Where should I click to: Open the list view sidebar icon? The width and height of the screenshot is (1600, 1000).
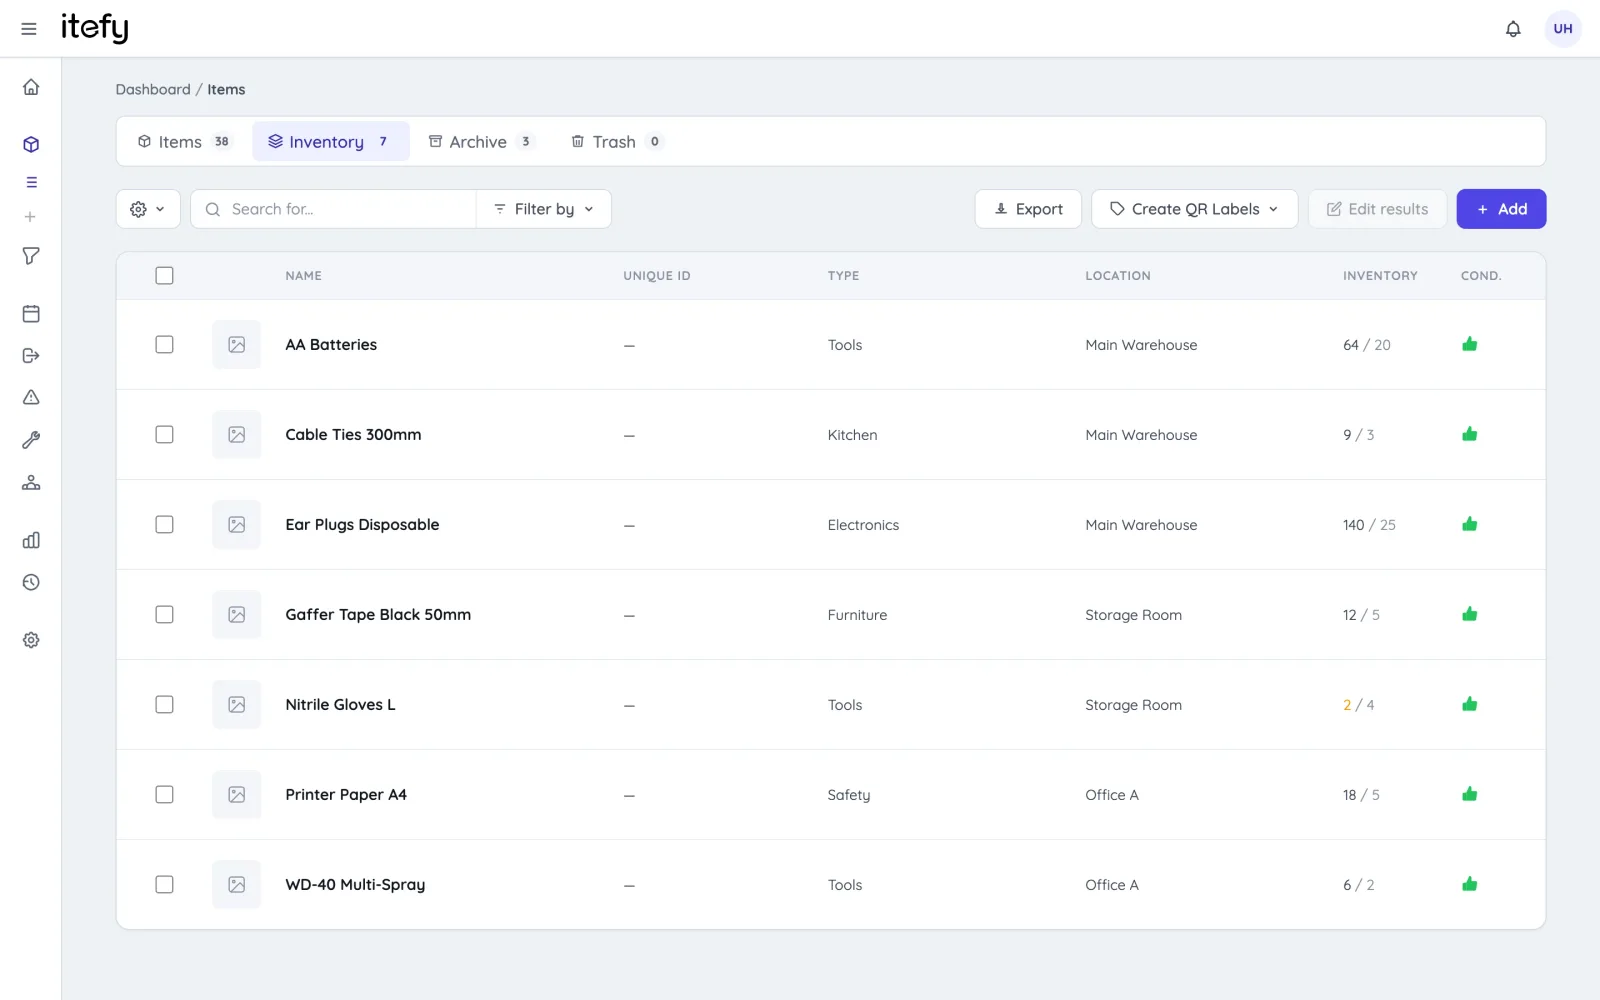31,182
